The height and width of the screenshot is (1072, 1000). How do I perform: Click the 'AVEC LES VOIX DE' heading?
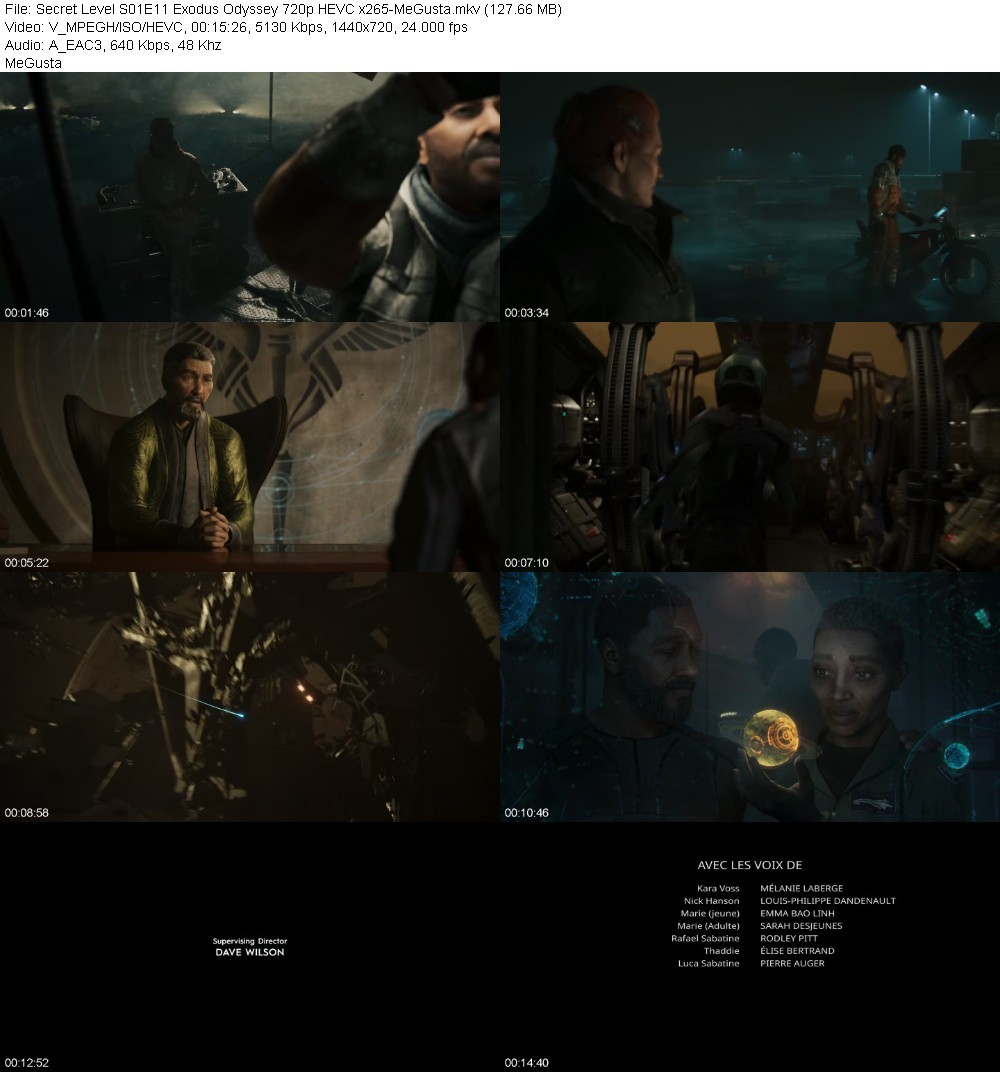coord(749,865)
